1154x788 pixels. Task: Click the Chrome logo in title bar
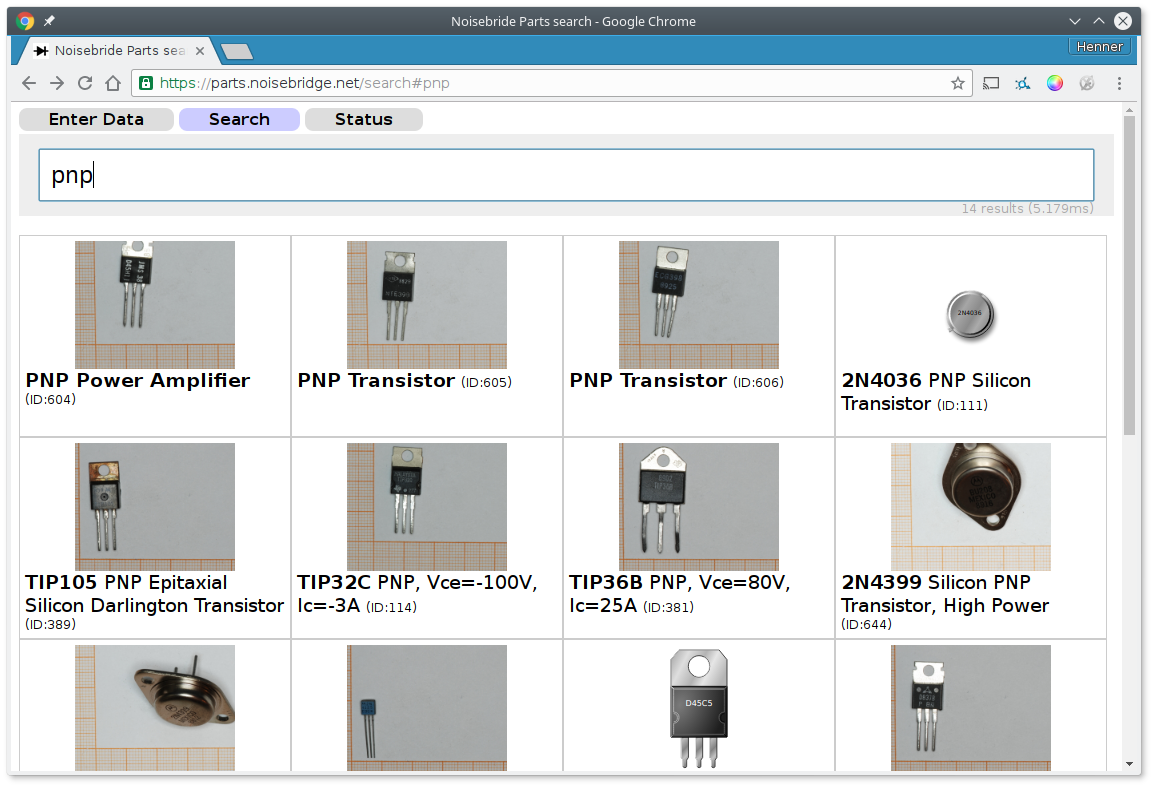25,21
